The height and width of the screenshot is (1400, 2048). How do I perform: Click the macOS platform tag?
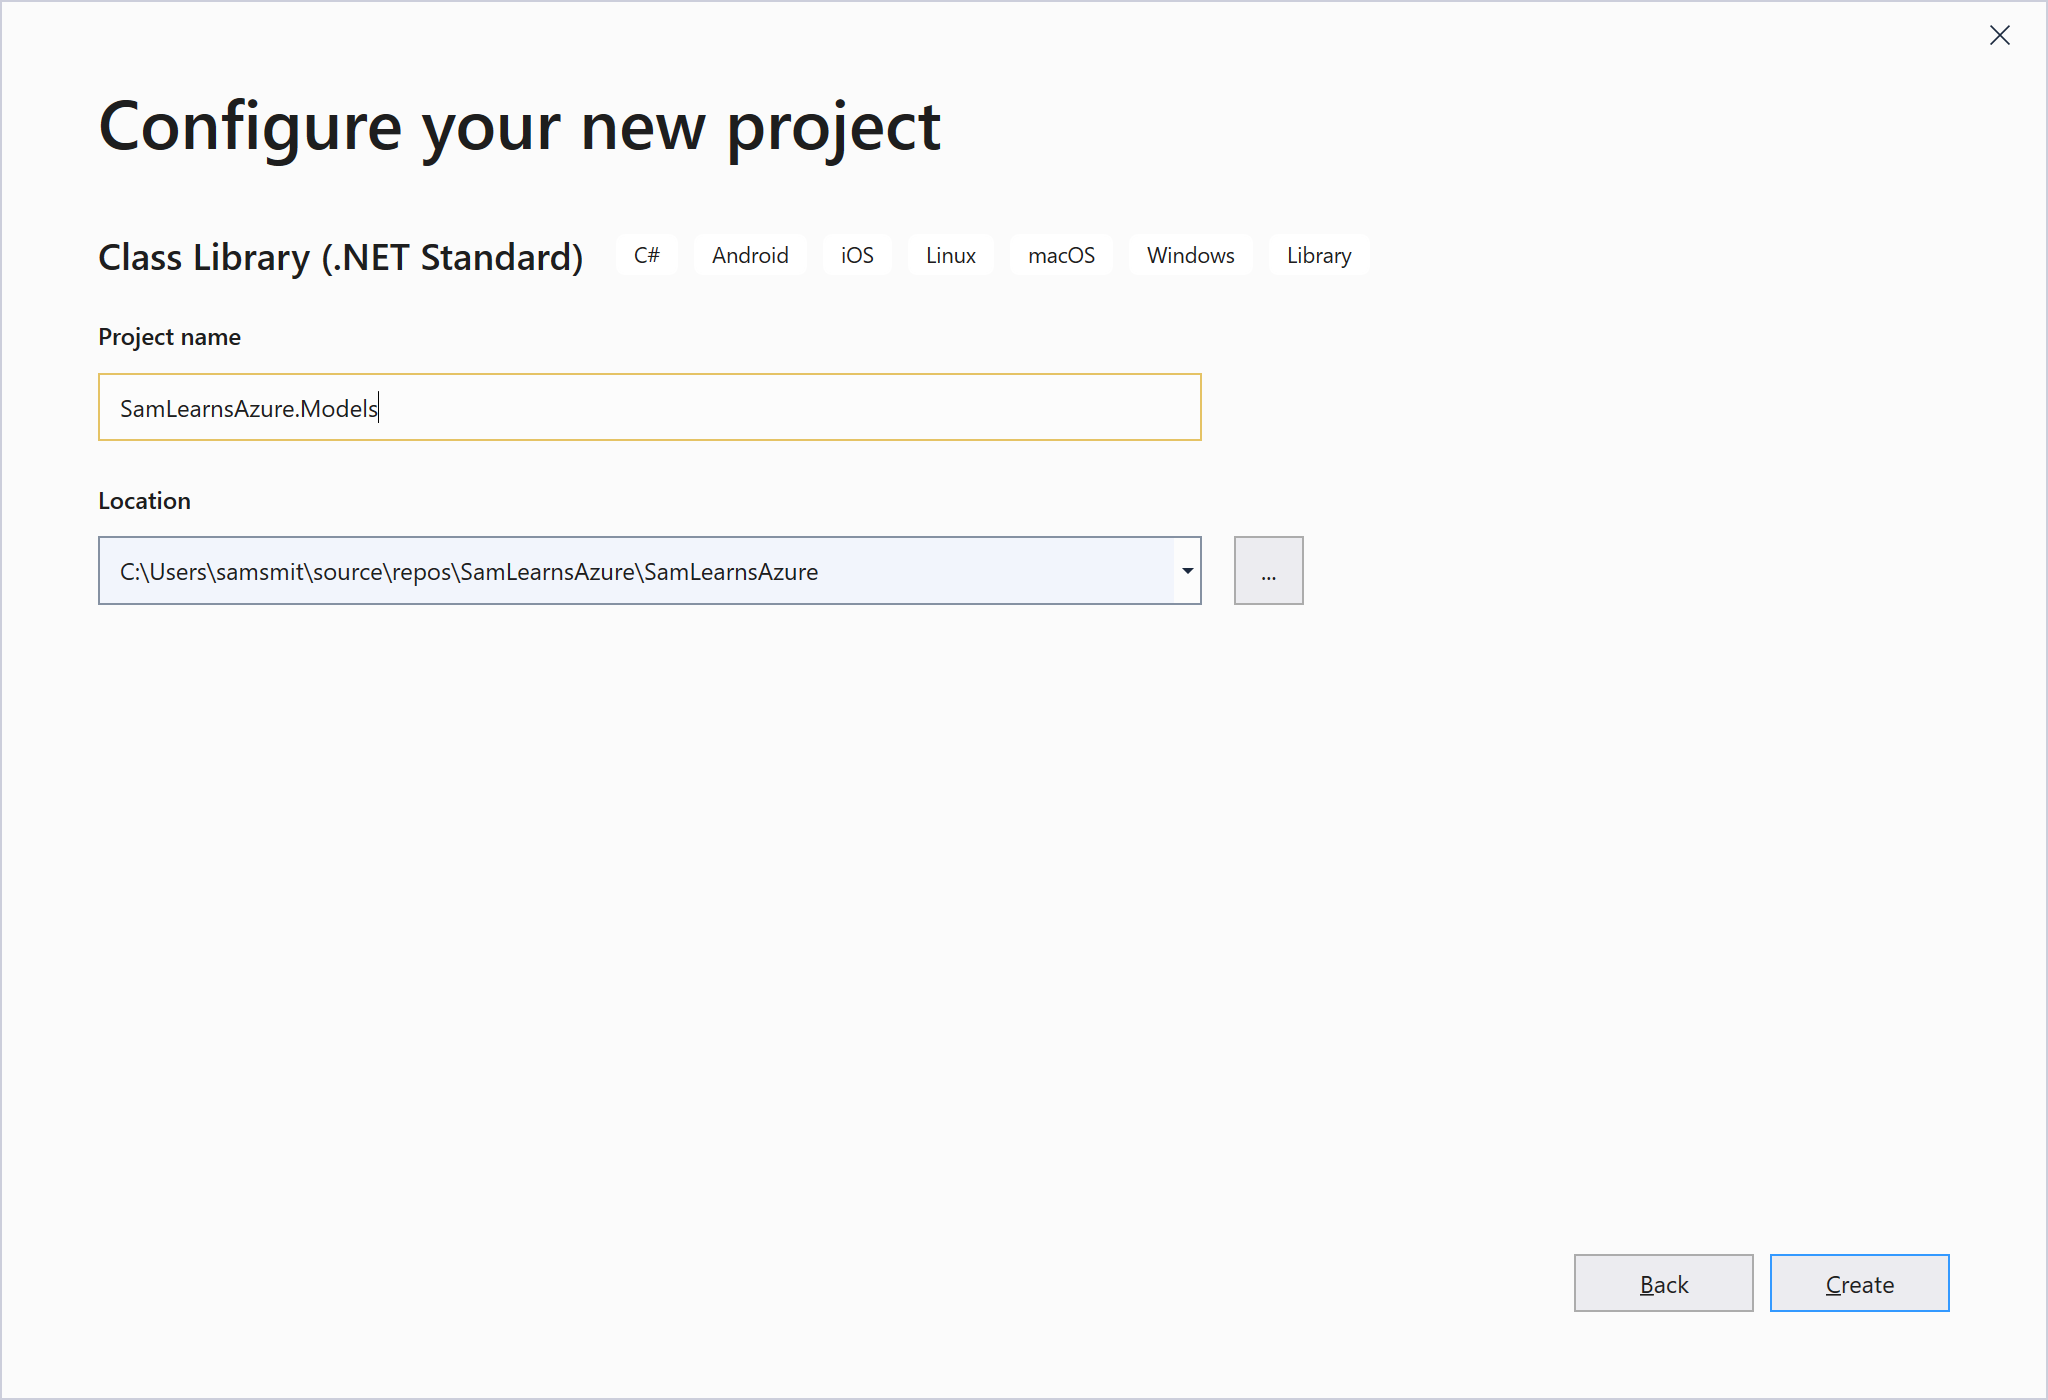click(x=1061, y=255)
